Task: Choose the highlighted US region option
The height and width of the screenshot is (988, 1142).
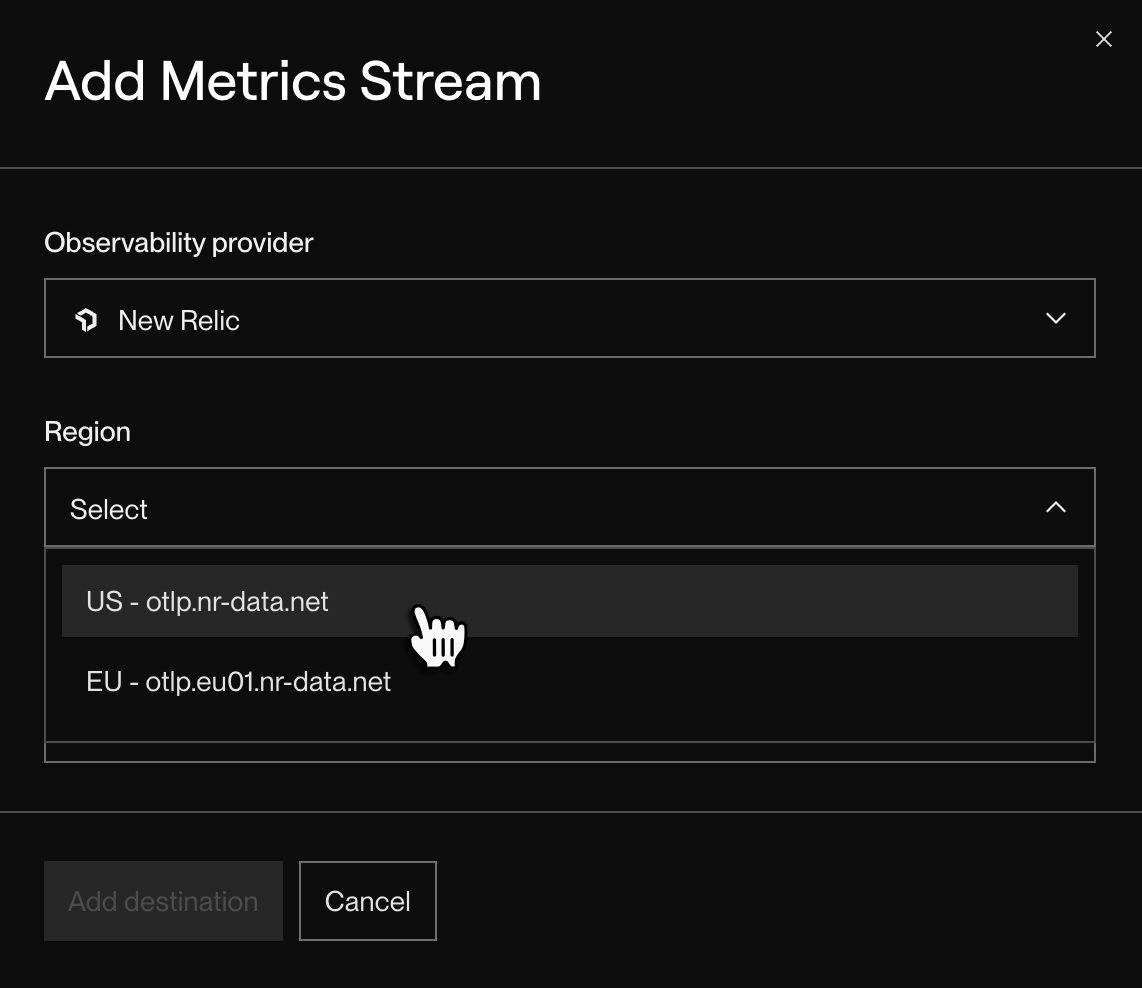Action: 207,601
